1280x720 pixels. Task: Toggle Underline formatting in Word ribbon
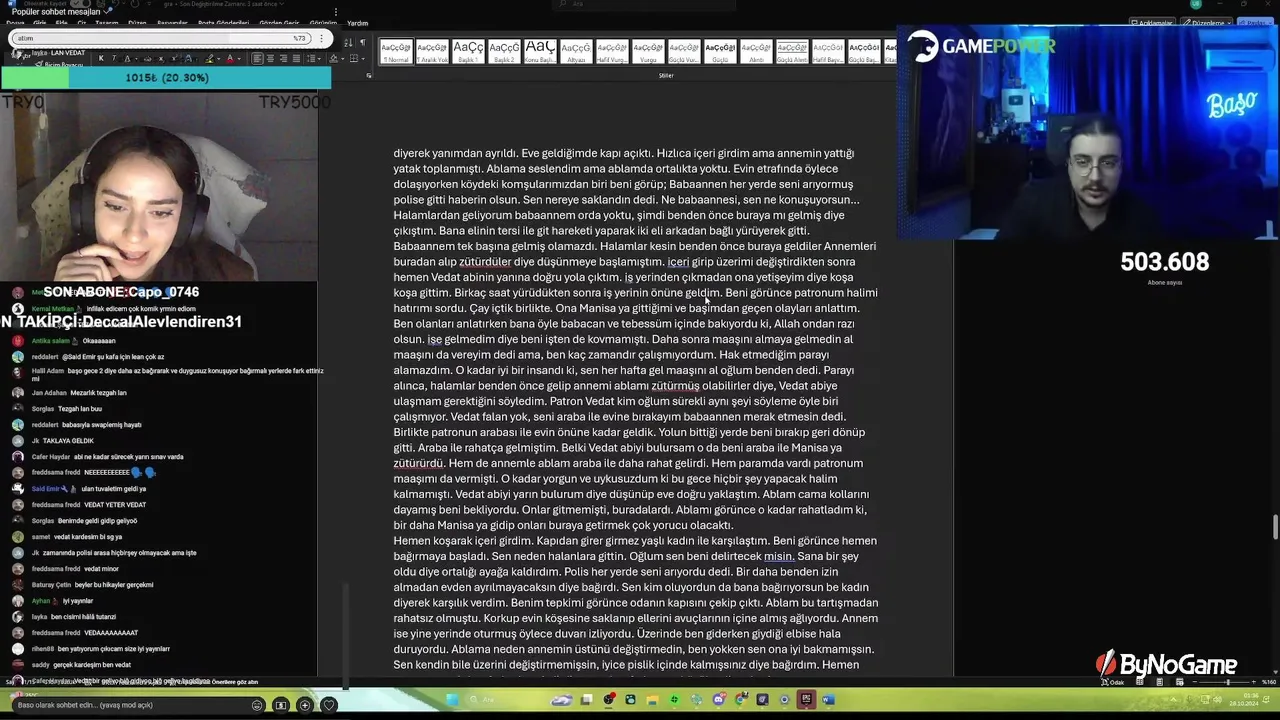127,58
